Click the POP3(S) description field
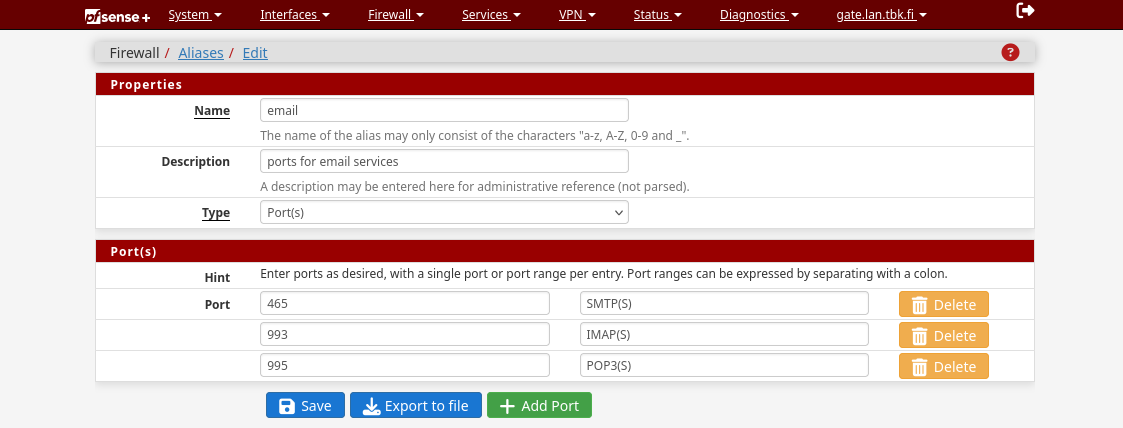The image size is (1123, 428). tap(724, 365)
